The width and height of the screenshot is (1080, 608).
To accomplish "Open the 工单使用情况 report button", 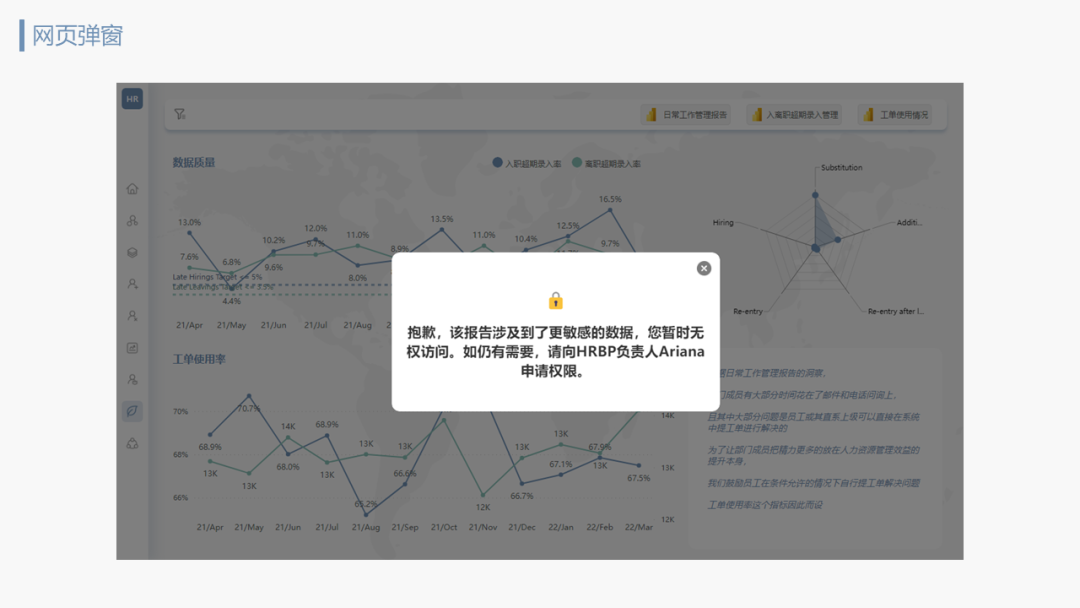I will pyautogui.click(x=896, y=115).
